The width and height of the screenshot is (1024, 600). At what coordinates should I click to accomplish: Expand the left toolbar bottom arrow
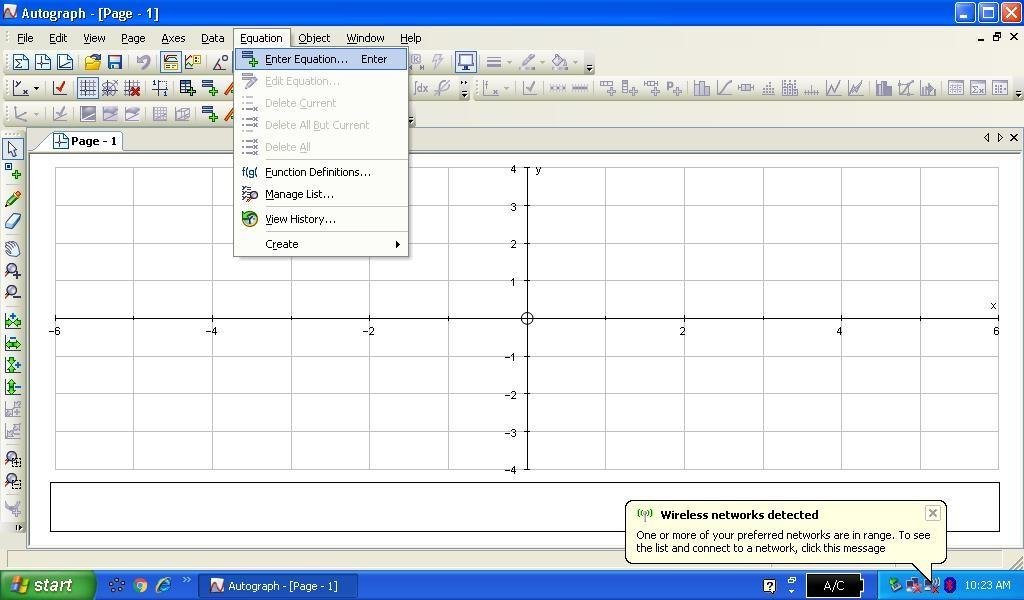click(x=19, y=527)
